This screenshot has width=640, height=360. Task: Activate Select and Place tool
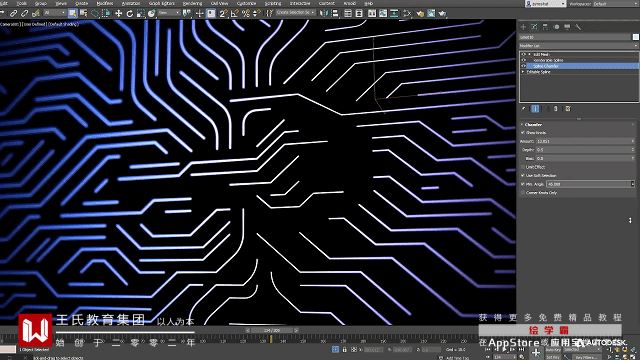[x=151, y=13]
